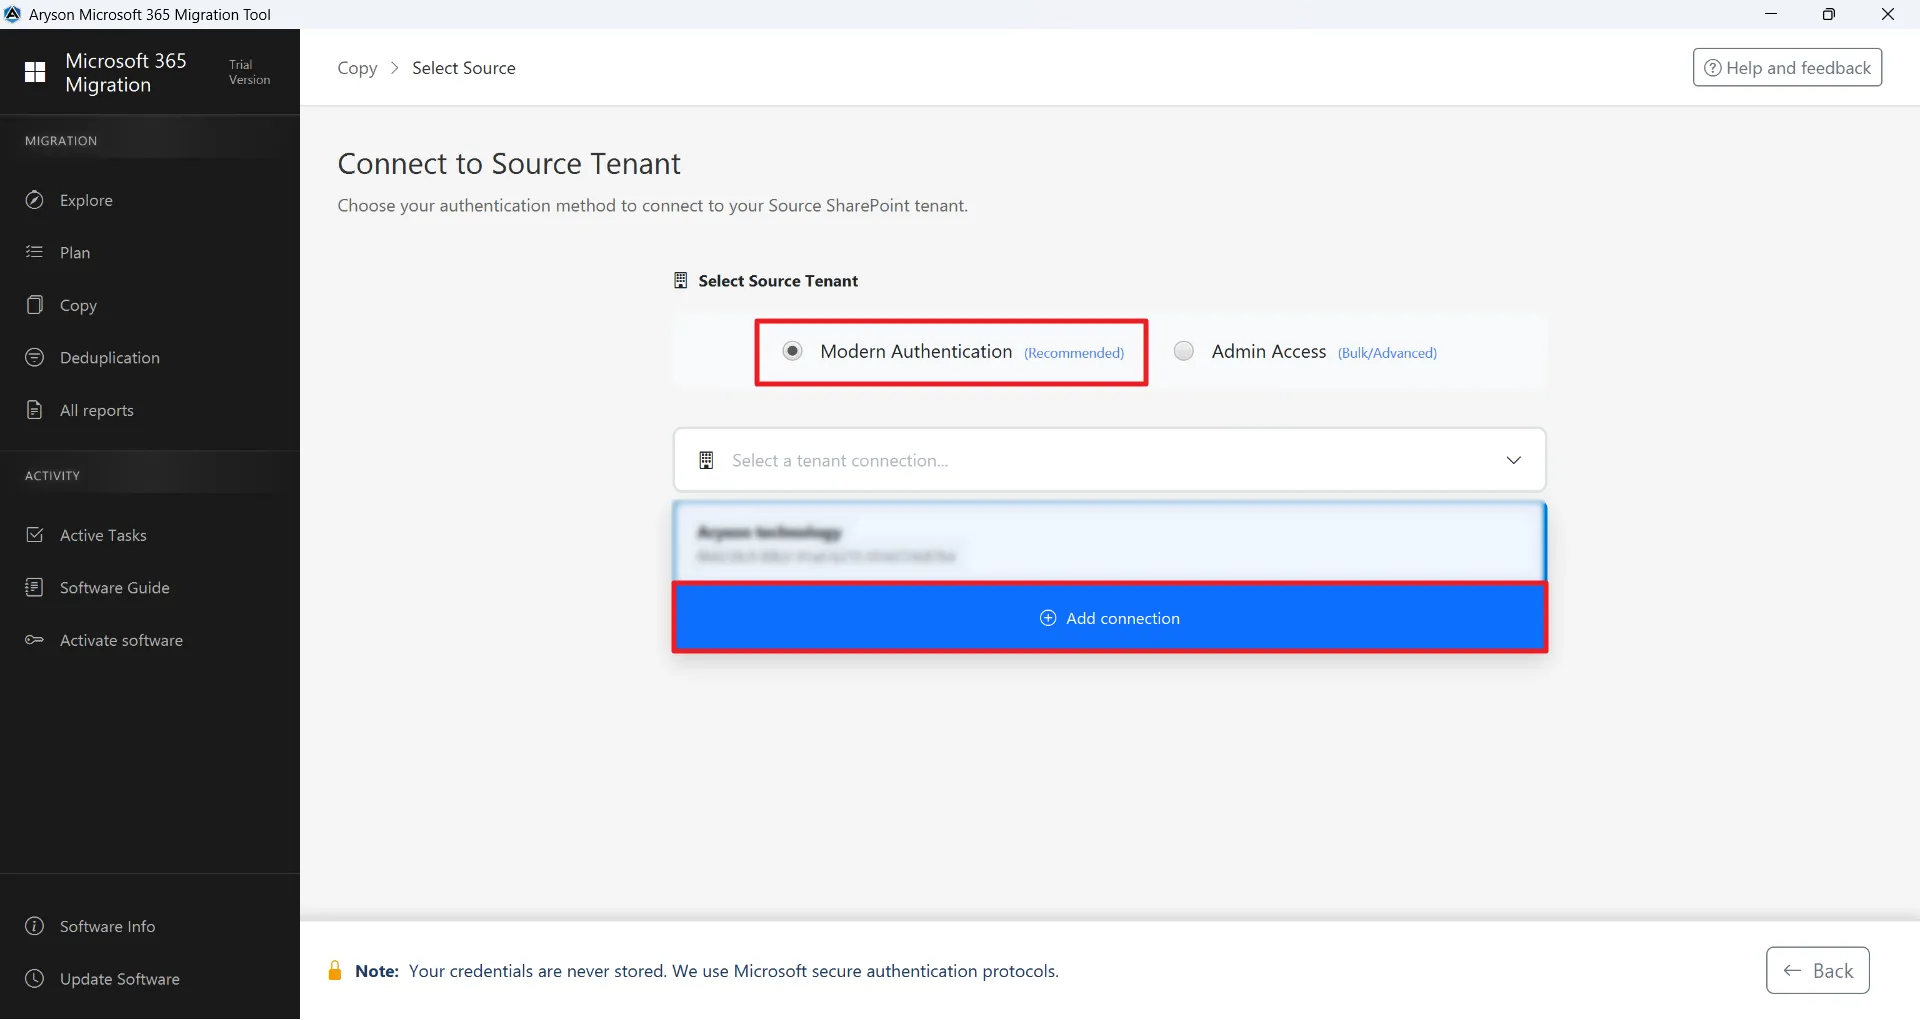Screen dimensions: 1920x1020
Task: Click the Aryson logo in the title bar
Action: coord(13,14)
